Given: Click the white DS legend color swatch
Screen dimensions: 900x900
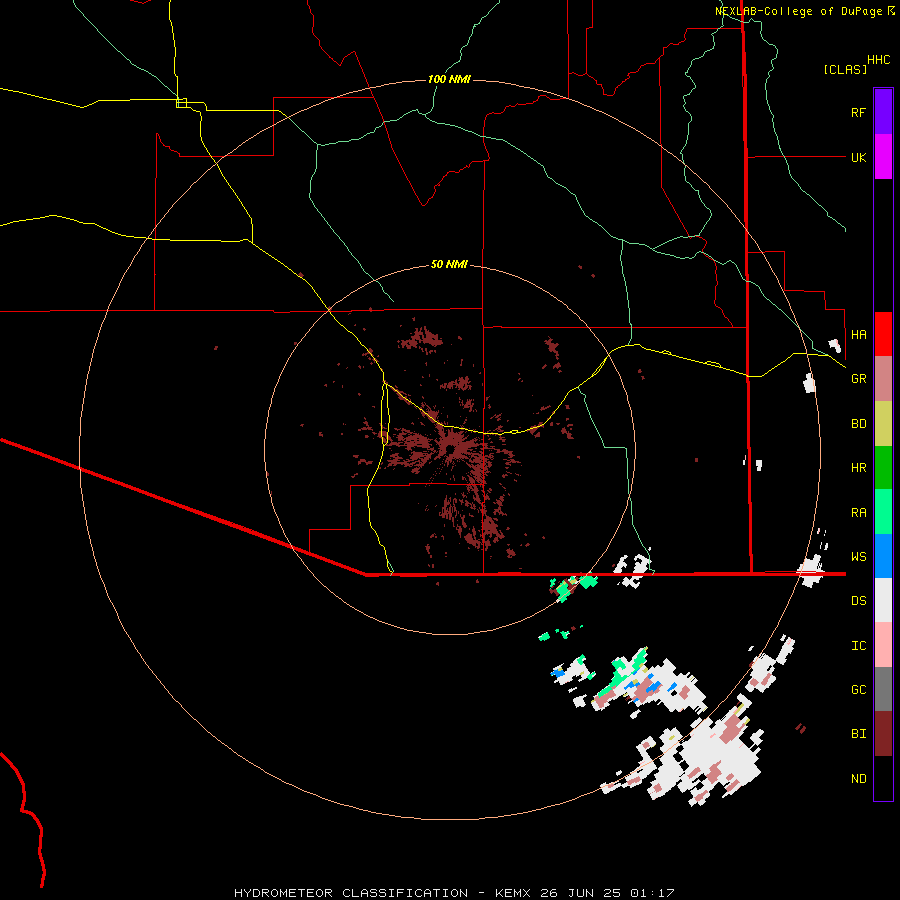Looking at the screenshot, I should tap(883, 600).
